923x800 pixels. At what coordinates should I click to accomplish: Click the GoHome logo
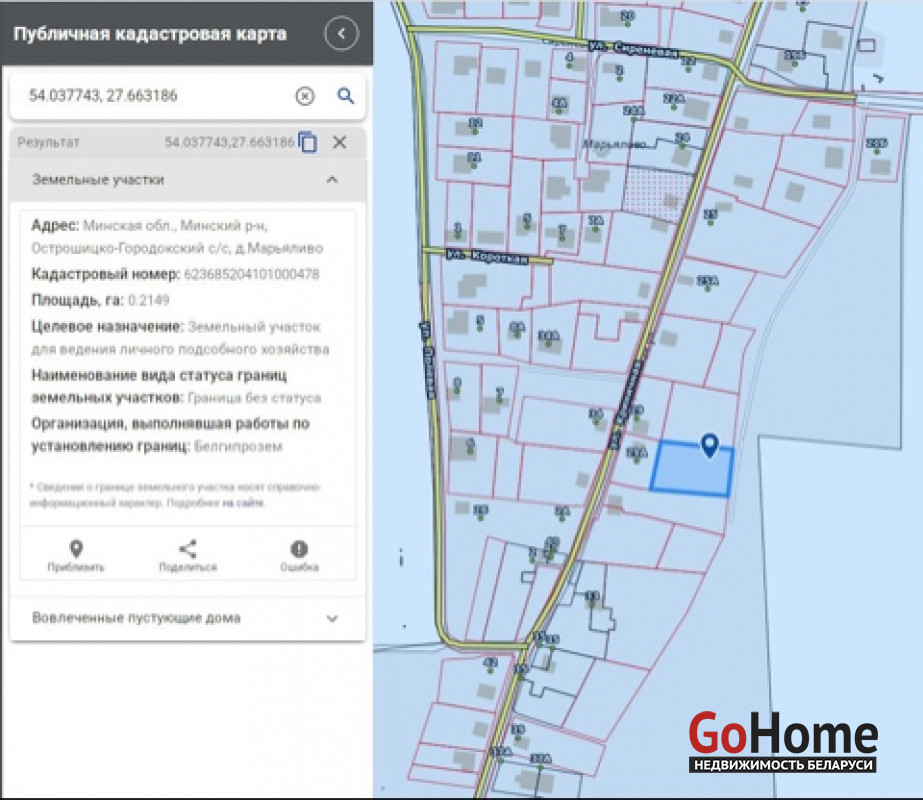coord(783,742)
